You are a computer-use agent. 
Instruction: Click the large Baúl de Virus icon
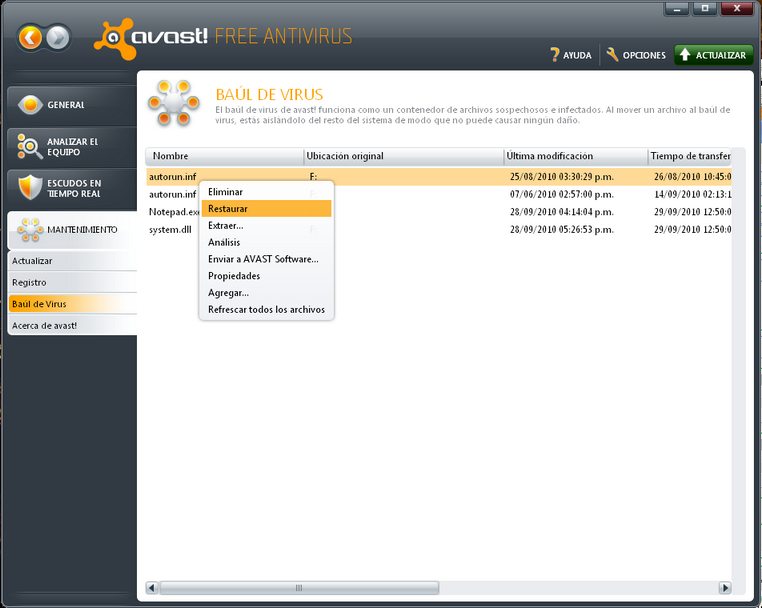pos(173,103)
